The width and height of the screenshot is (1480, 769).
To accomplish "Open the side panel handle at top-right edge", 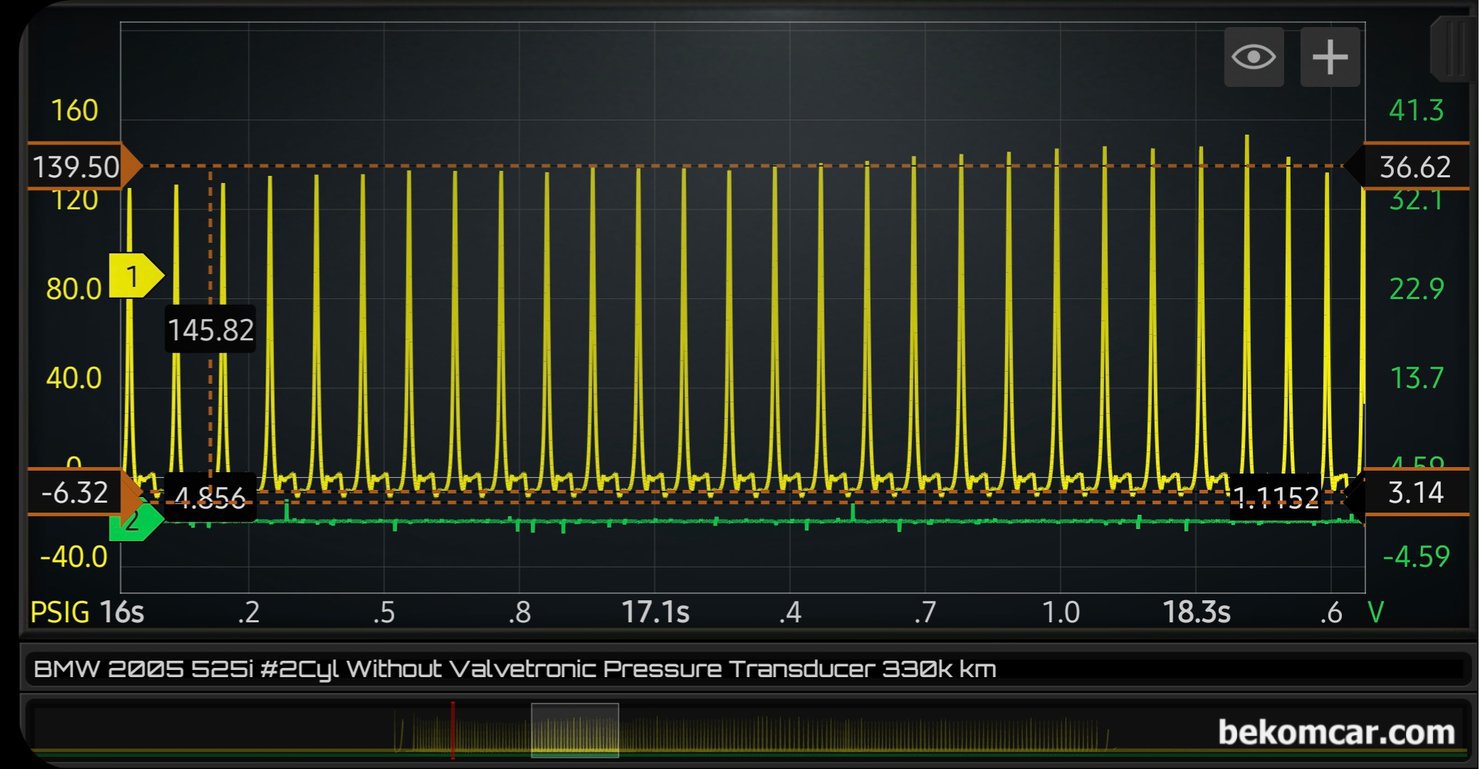I will pos(1455,50).
